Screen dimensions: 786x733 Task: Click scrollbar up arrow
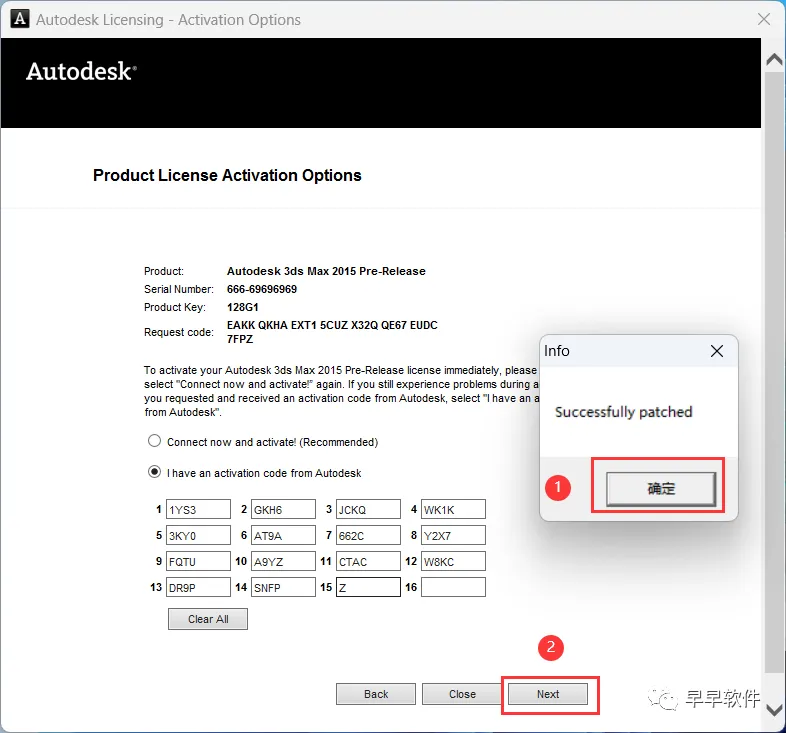(774, 60)
